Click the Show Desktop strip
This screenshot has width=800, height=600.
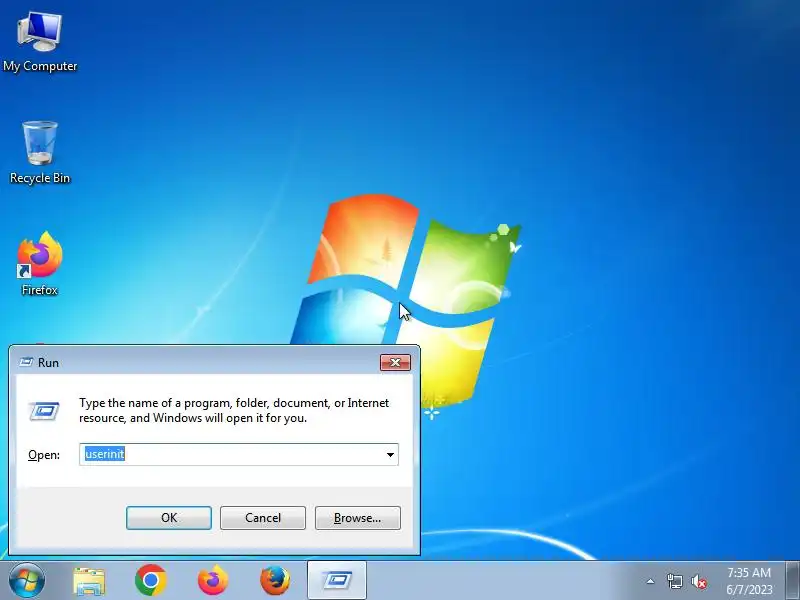coord(792,581)
